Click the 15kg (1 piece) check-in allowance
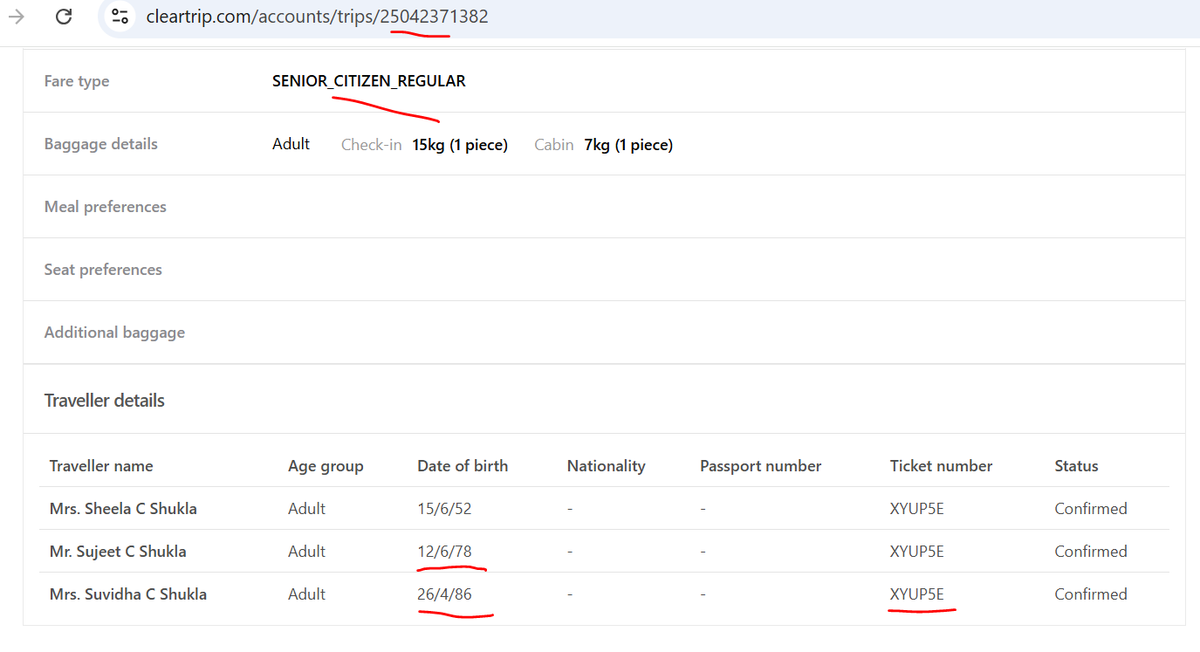 (460, 145)
